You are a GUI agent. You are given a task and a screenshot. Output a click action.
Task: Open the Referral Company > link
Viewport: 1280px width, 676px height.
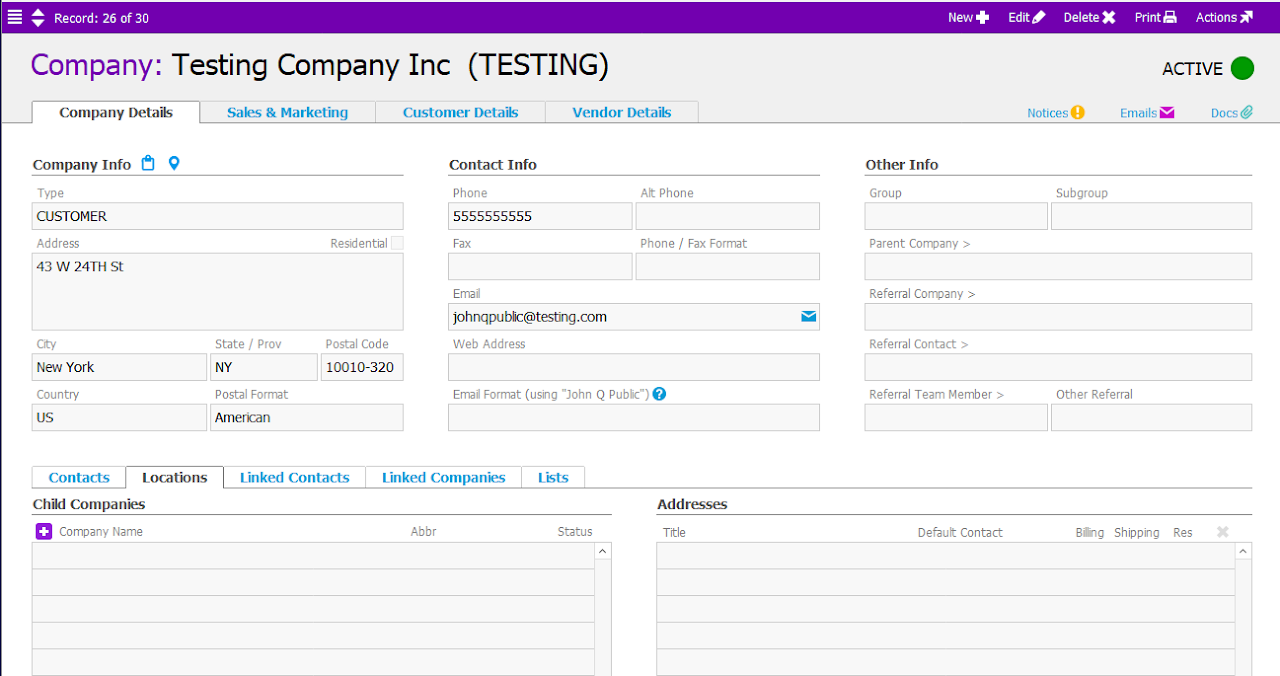coord(922,293)
